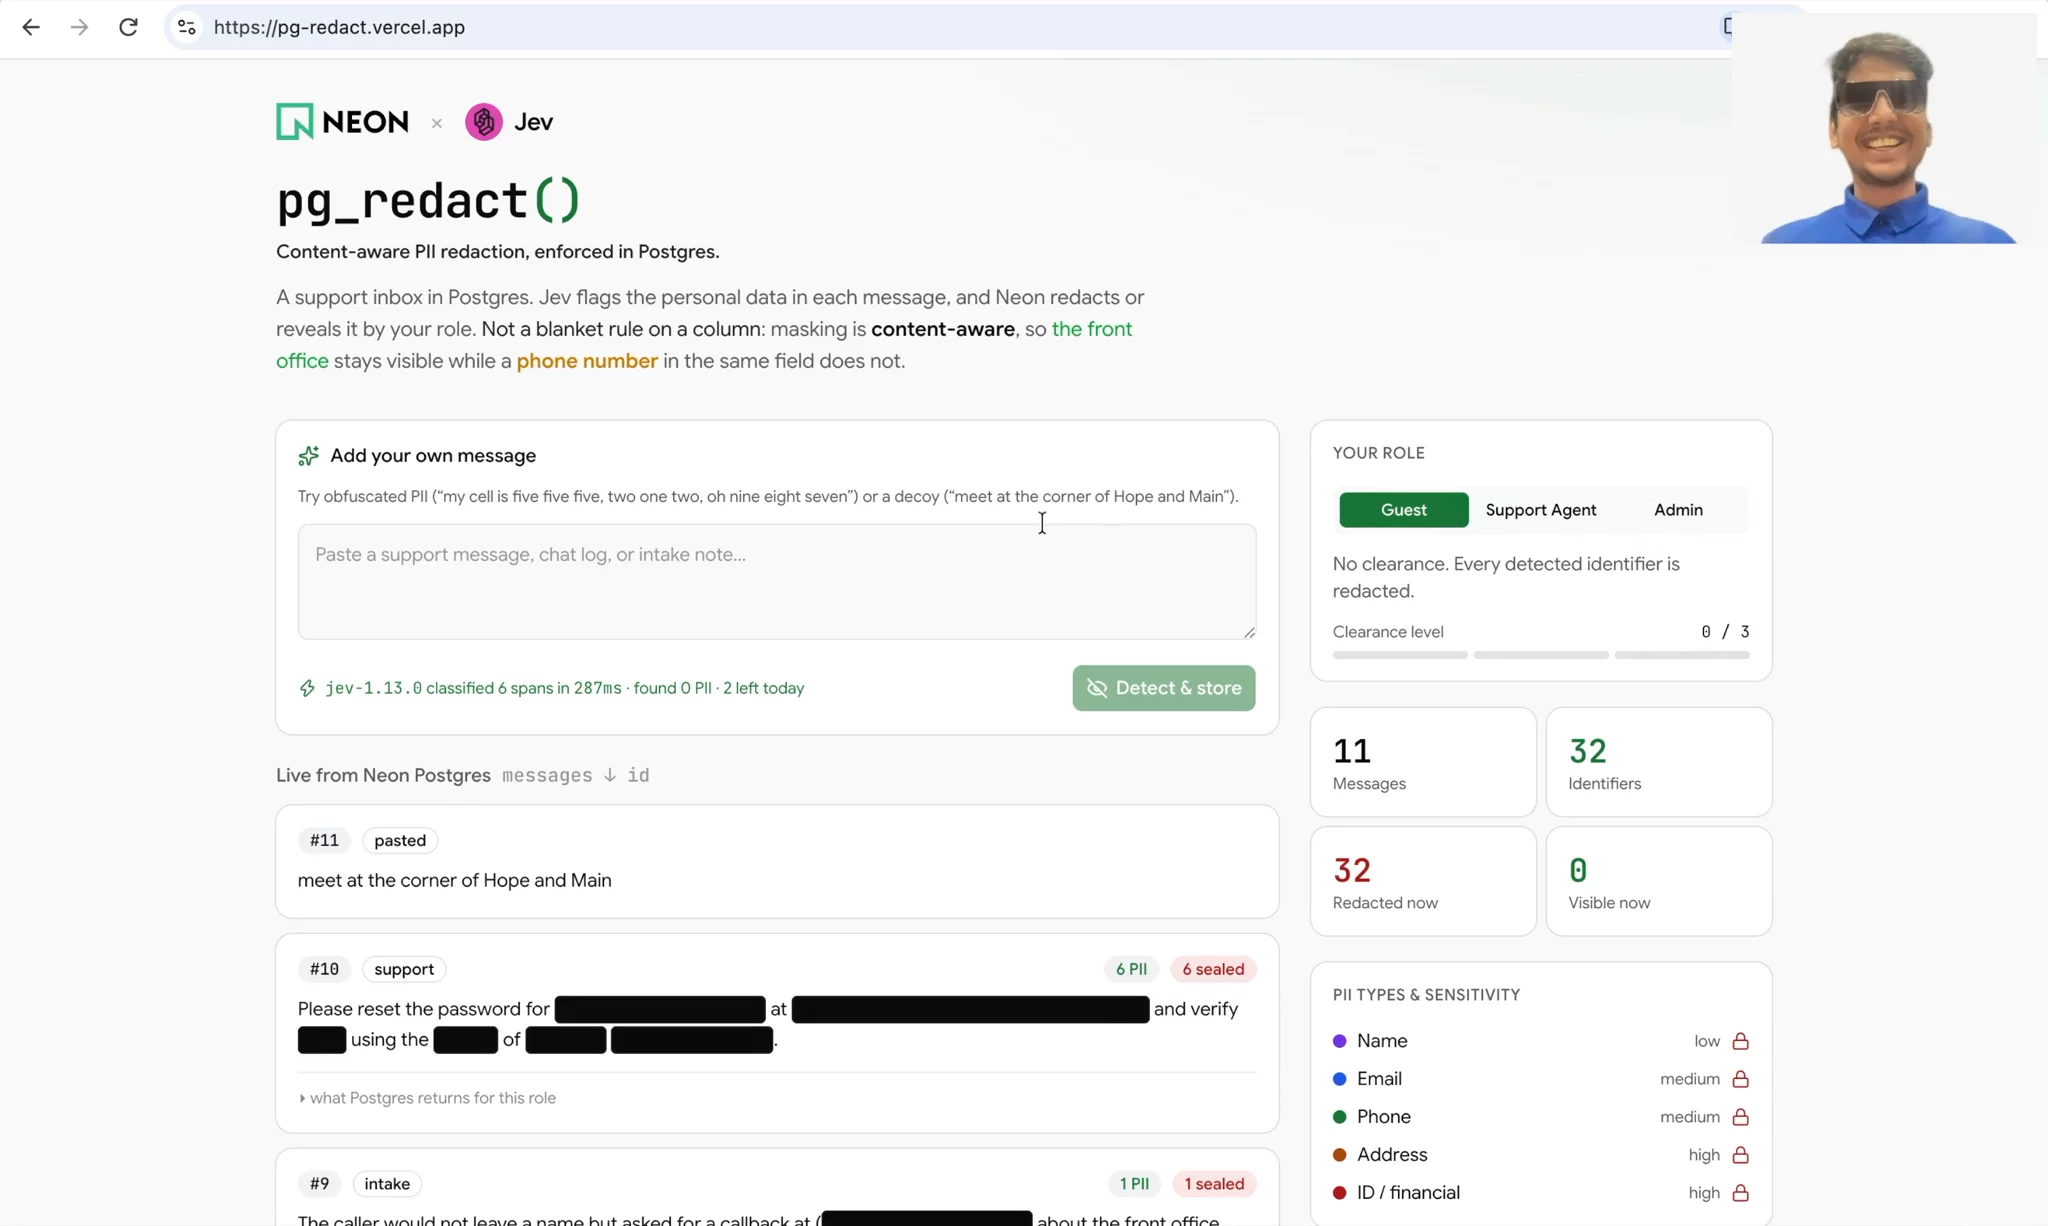
Task: Click the 'Clearance level' label
Action: click(1388, 632)
